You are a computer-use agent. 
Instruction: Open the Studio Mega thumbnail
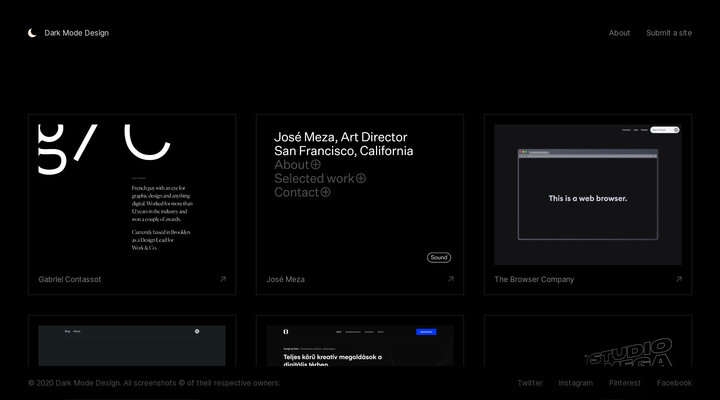click(x=588, y=346)
